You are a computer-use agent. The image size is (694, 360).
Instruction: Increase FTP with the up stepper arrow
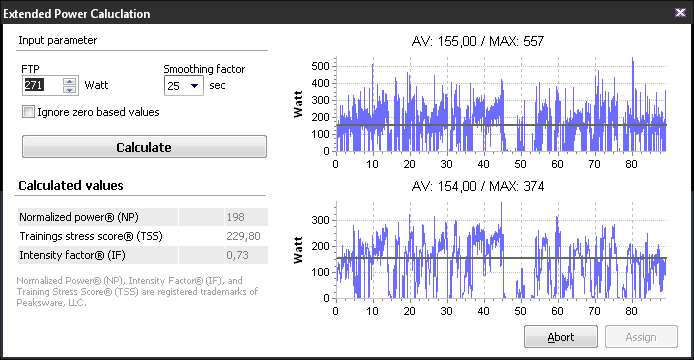[x=69, y=81]
